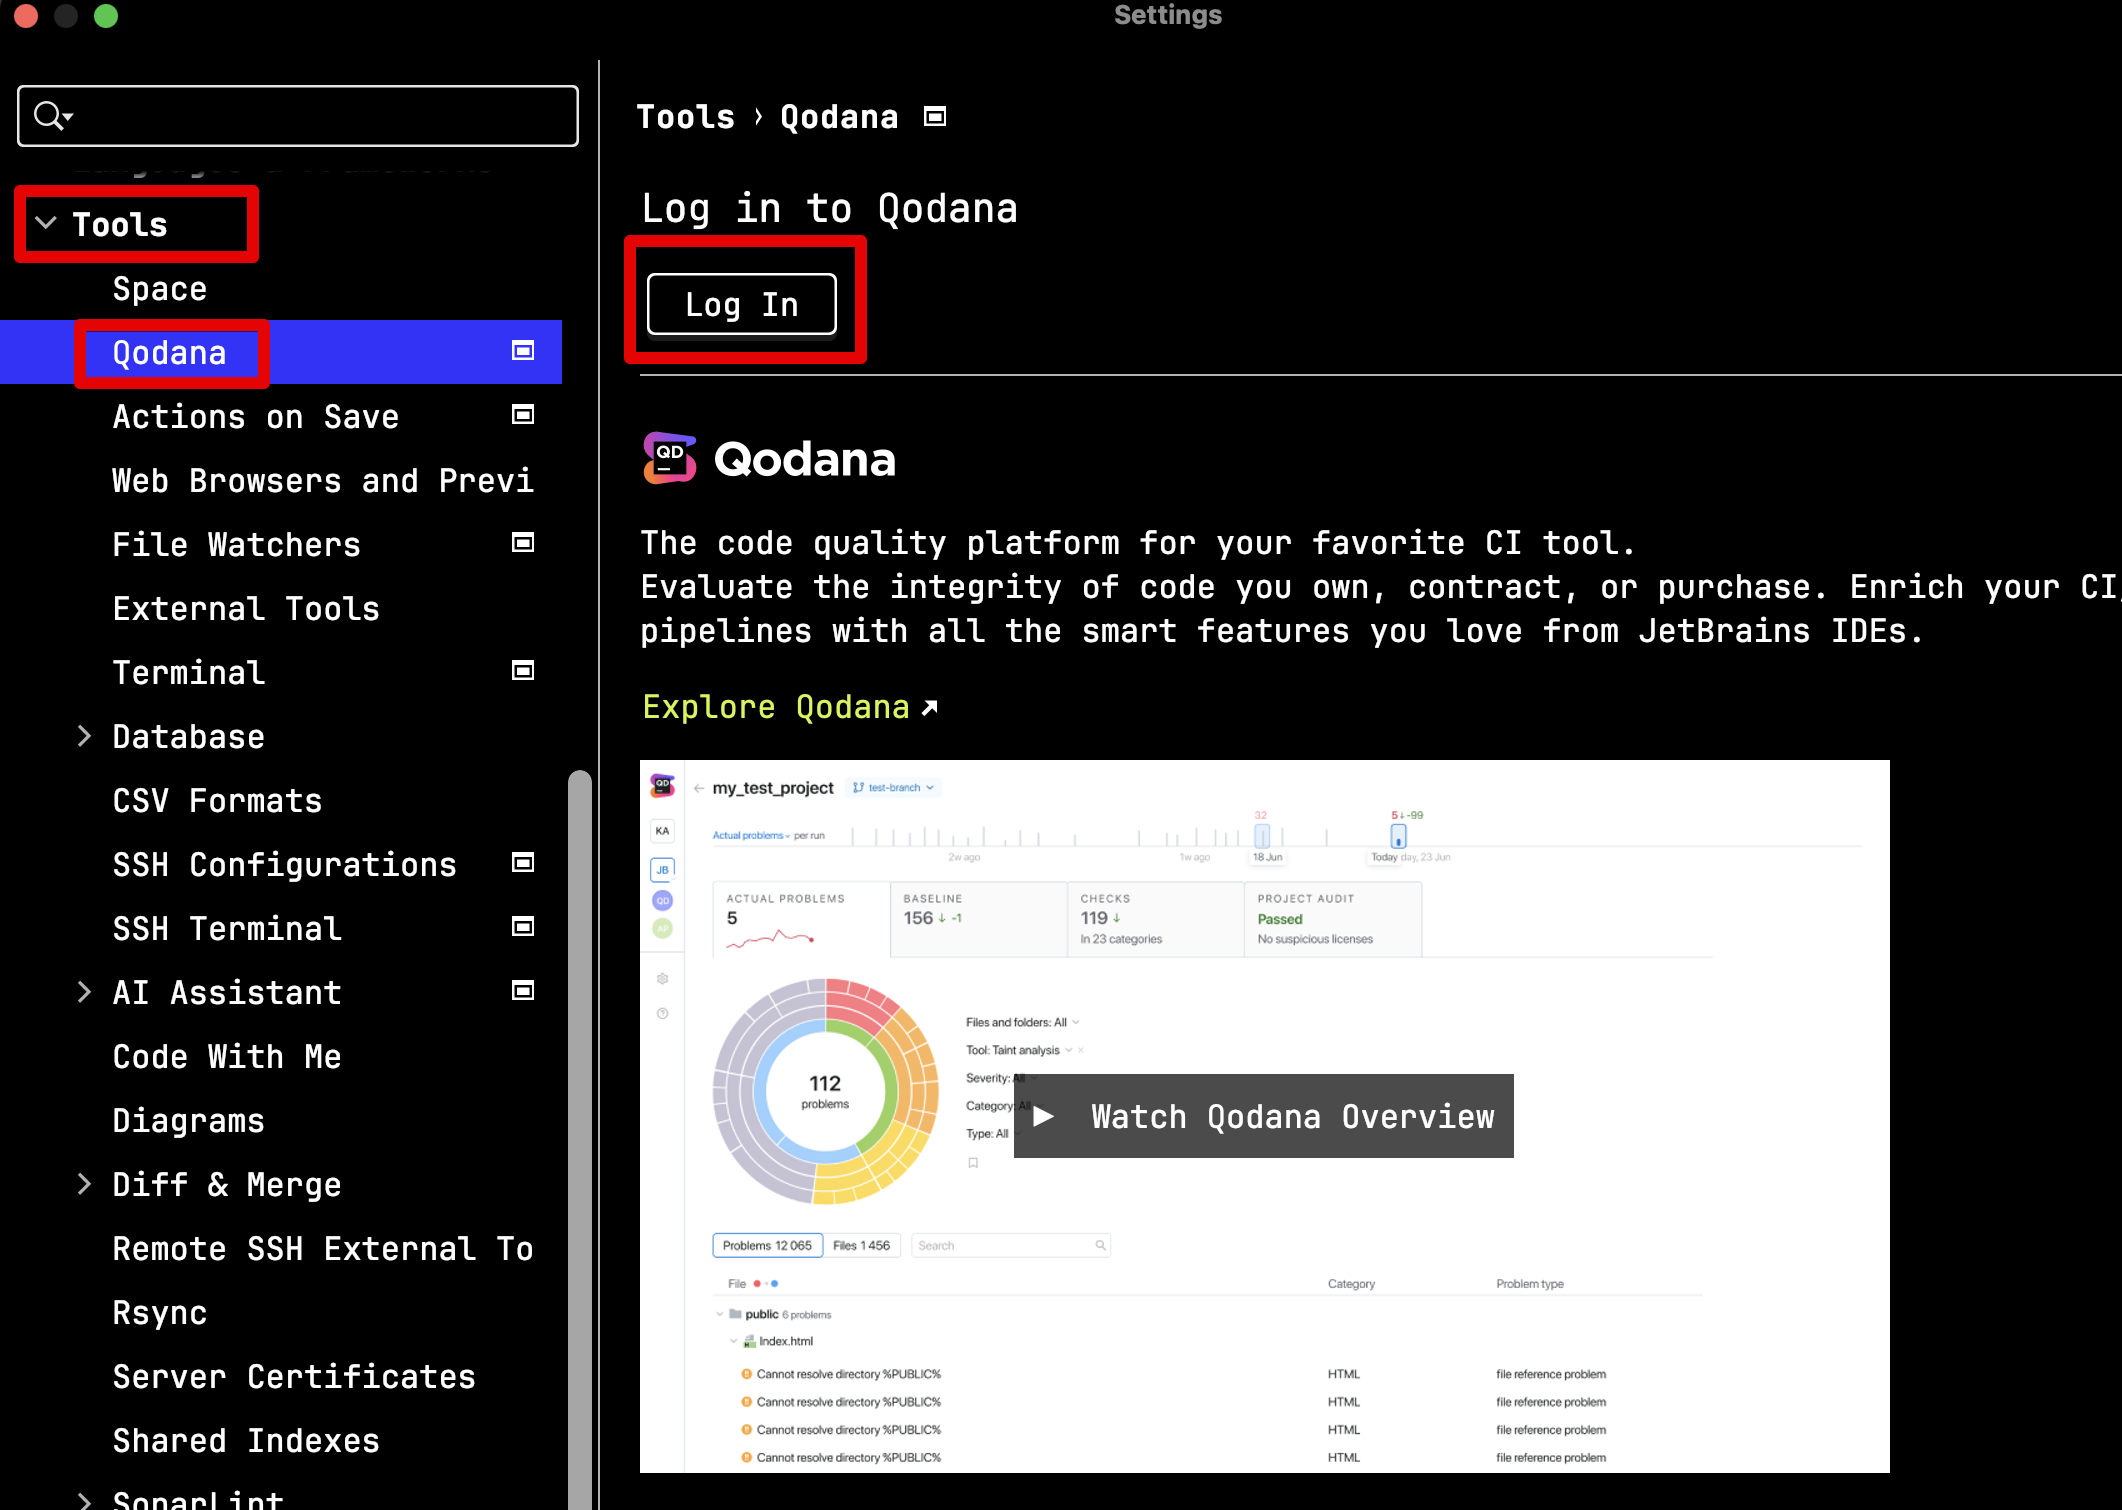Click the preview icon beside the Qodana breadcrumb
Viewport: 2122px width, 1510px height.
[933, 116]
